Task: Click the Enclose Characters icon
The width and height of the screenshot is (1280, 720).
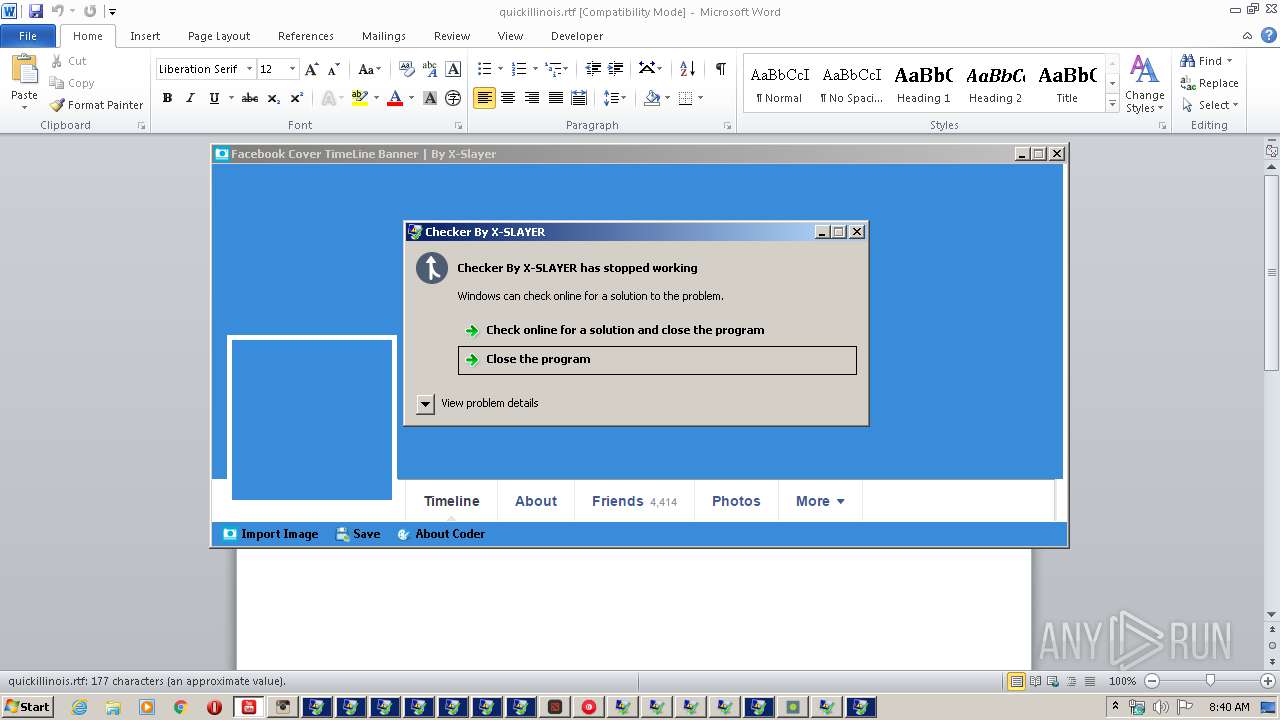Action: click(x=453, y=98)
